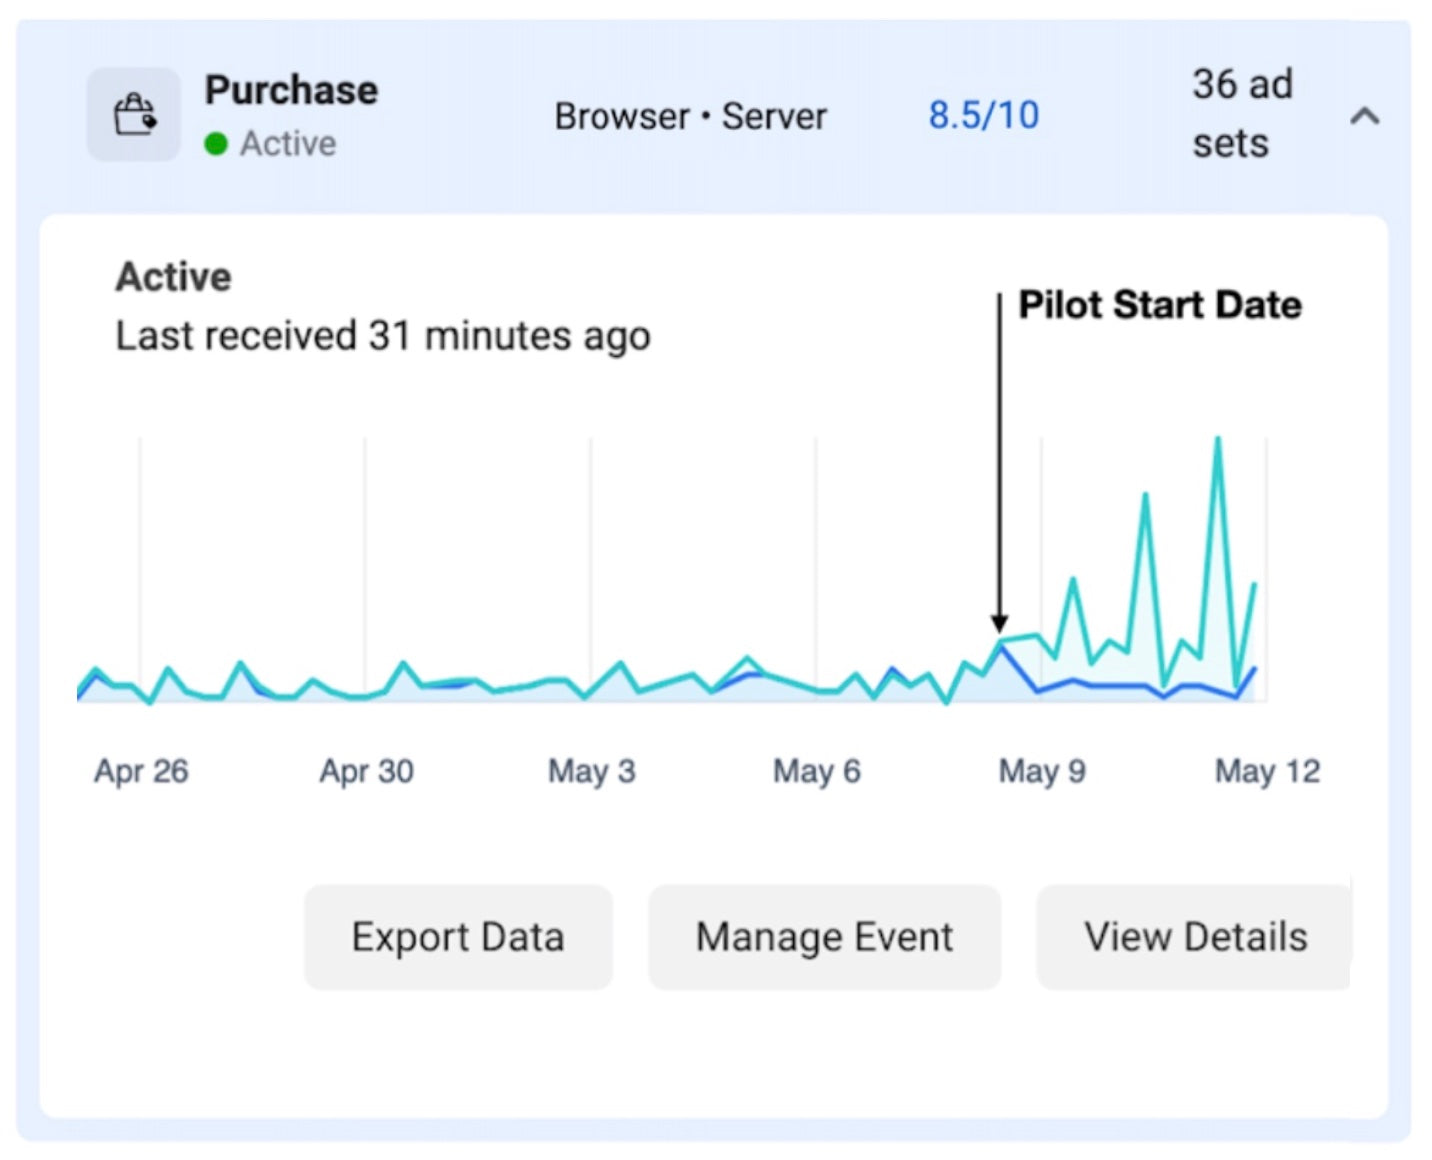The height and width of the screenshot is (1160, 1432).
Task: Click the 'Last received 31 minutes ago' text
Action: [x=383, y=336]
